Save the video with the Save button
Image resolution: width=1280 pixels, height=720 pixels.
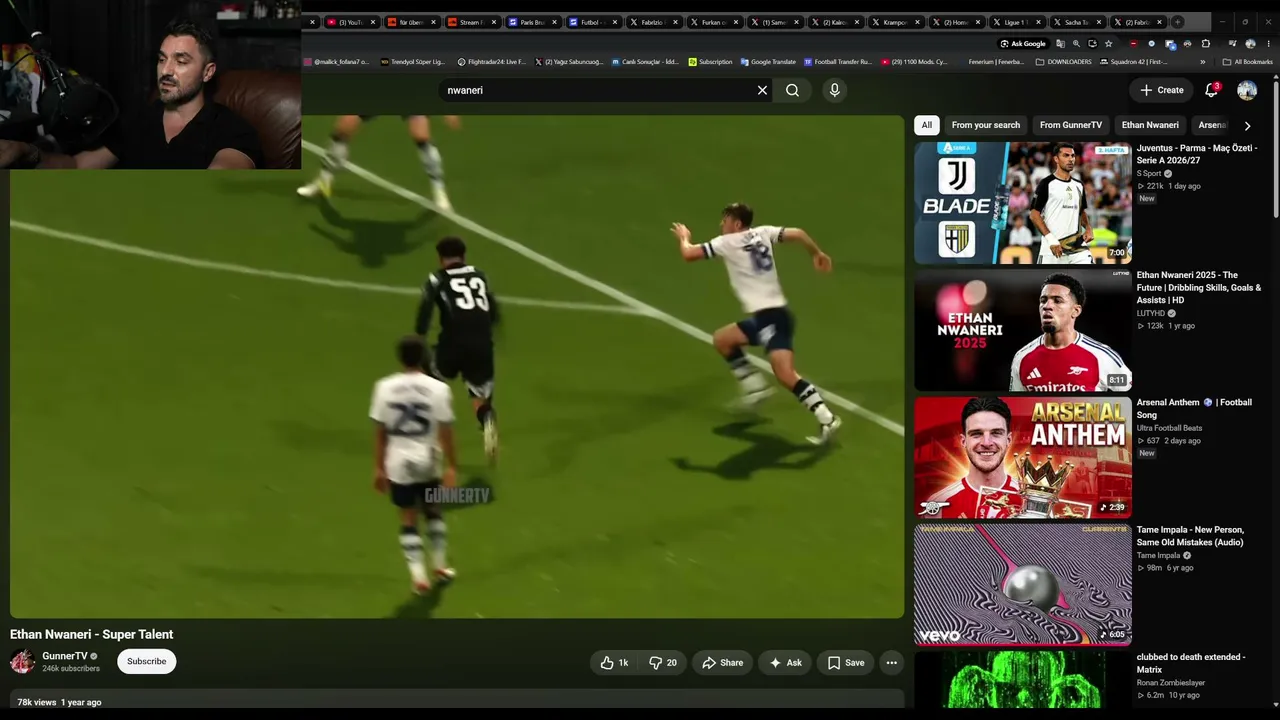click(846, 662)
